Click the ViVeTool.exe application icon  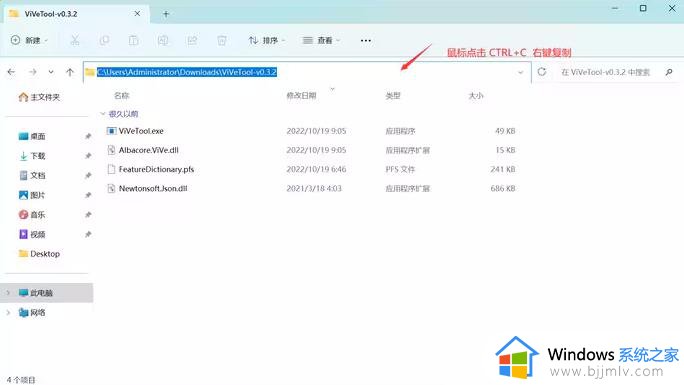click(x=111, y=131)
